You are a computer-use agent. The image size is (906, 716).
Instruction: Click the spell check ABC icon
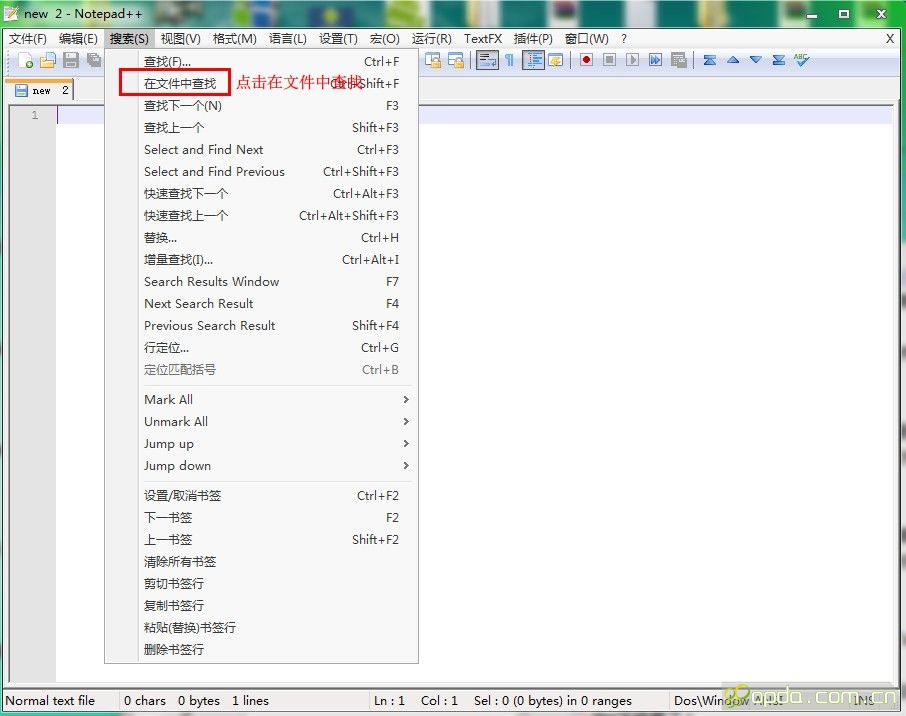click(802, 60)
